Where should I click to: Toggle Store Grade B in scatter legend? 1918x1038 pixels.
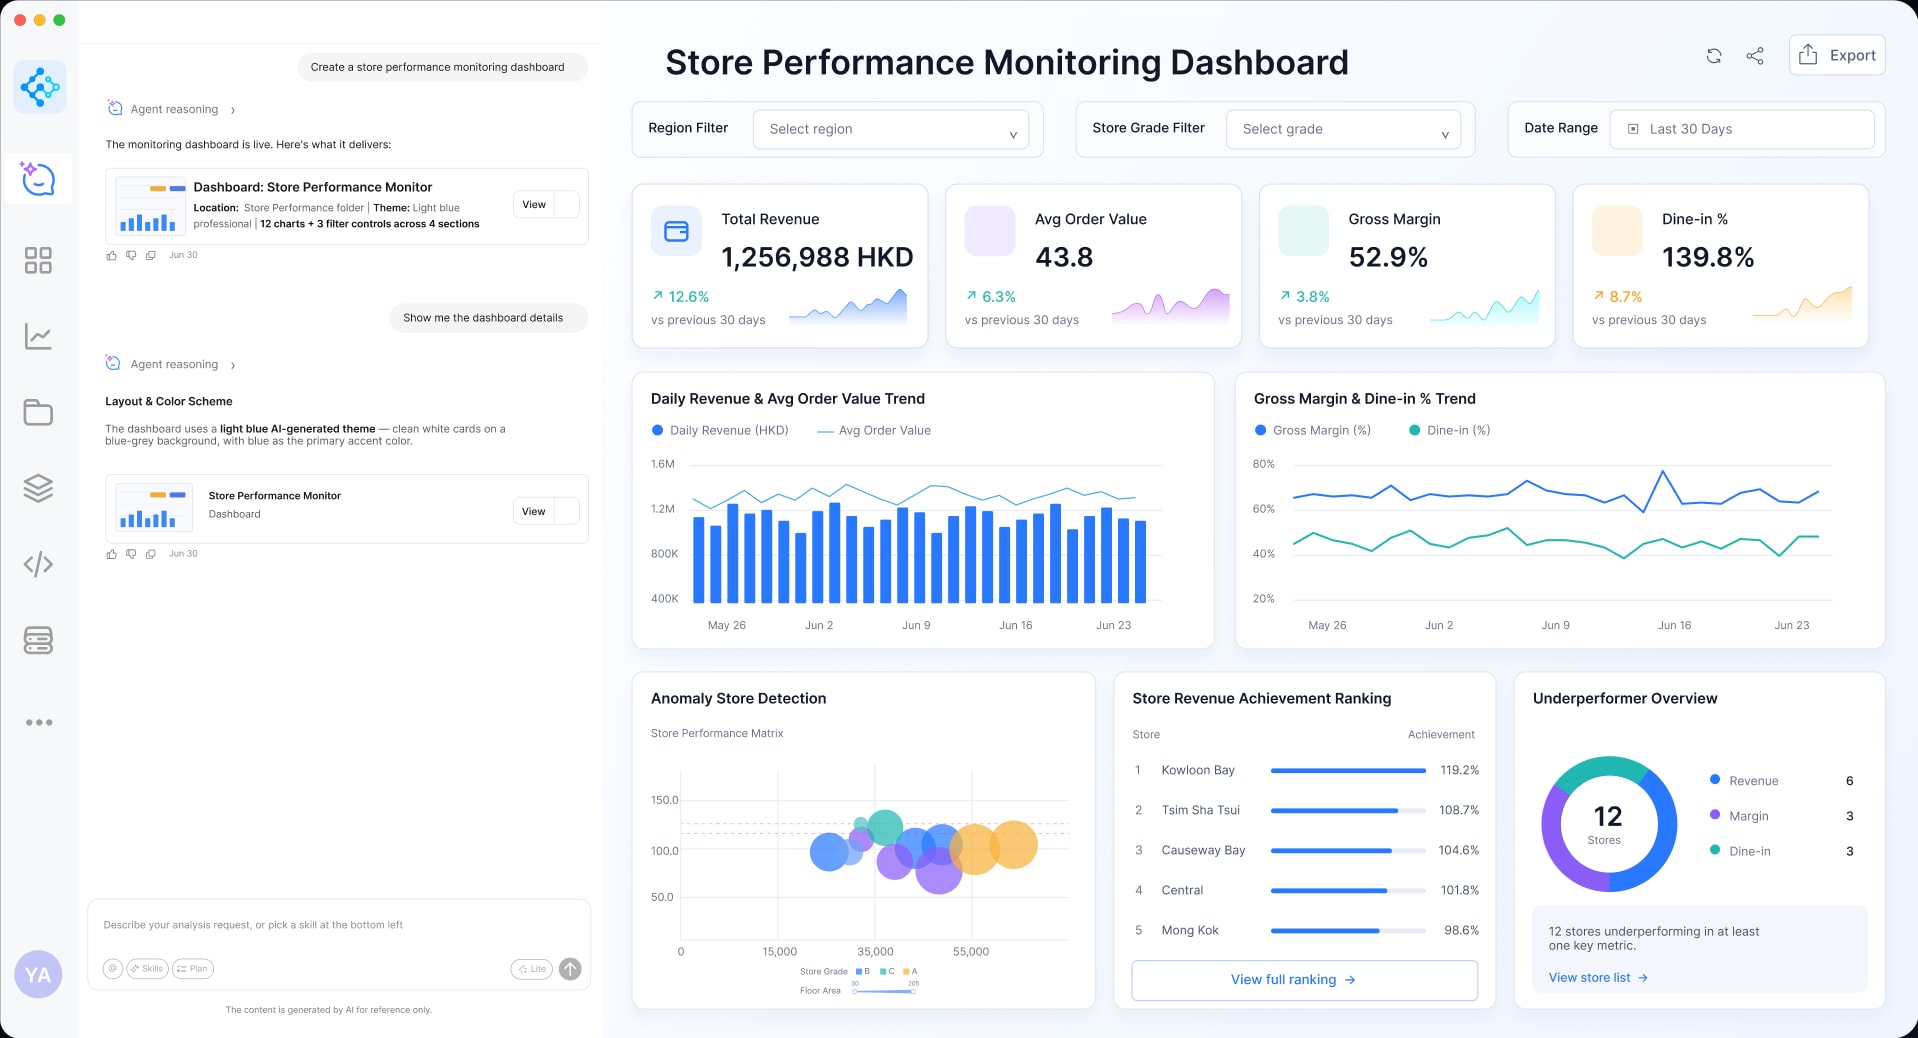[x=863, y=971]
